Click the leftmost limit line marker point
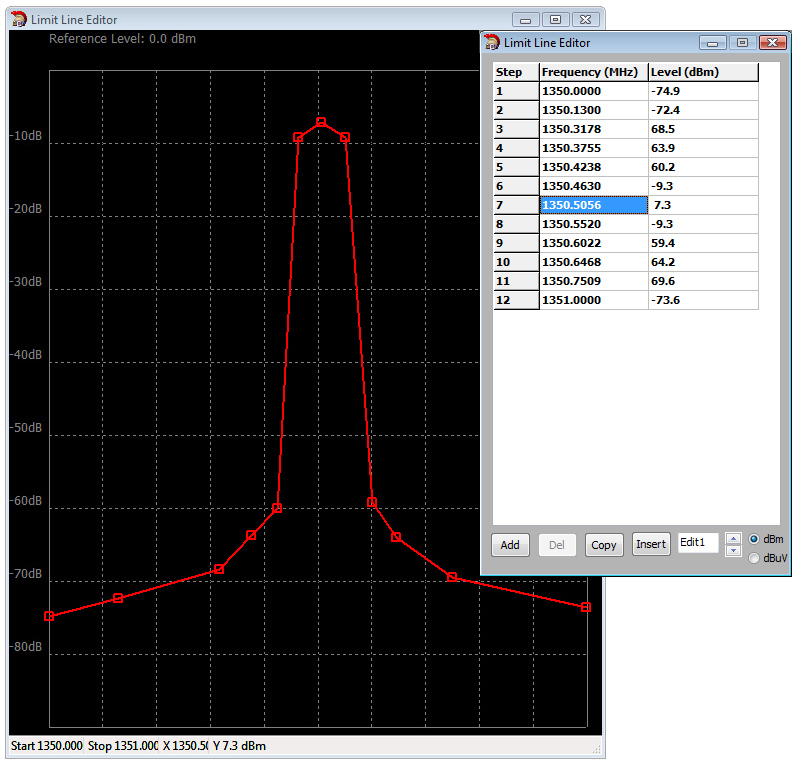 (x=49, y=616)
